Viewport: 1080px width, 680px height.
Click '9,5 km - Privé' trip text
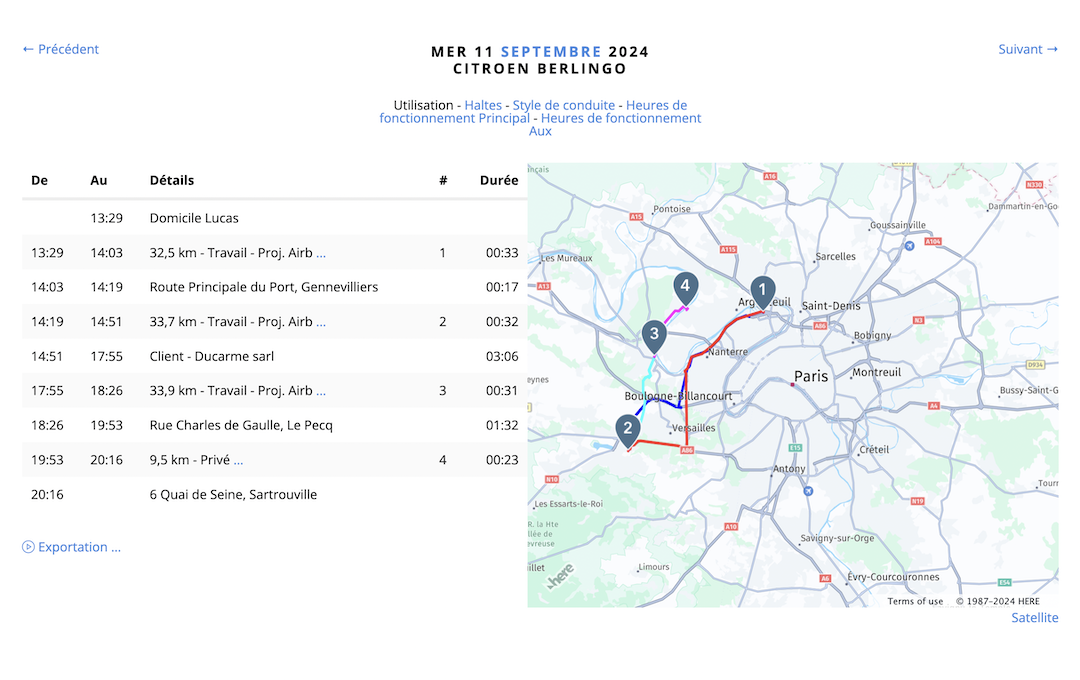[189, 460]
